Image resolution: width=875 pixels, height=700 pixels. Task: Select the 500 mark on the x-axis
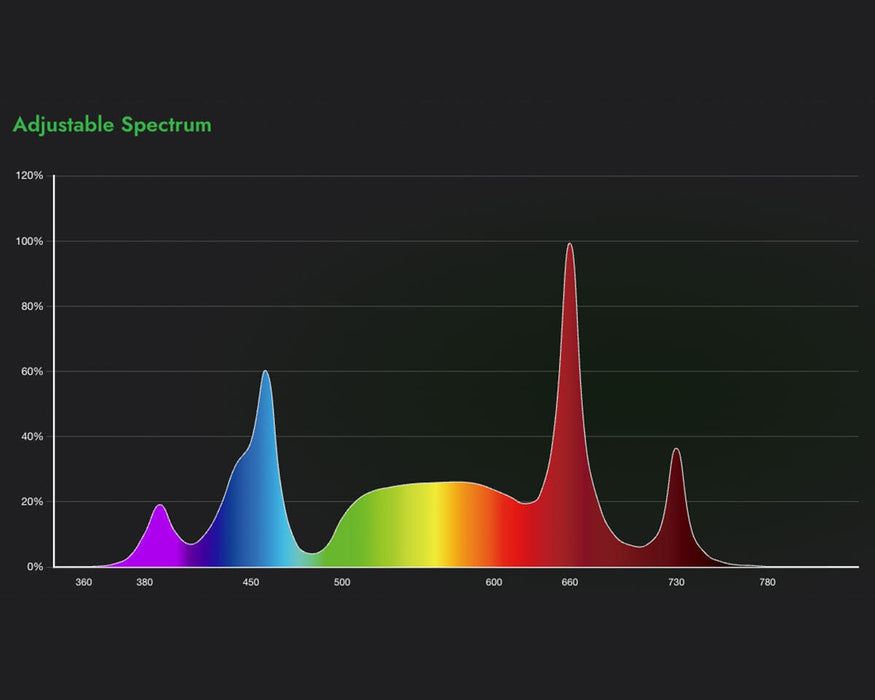point(340,581)
